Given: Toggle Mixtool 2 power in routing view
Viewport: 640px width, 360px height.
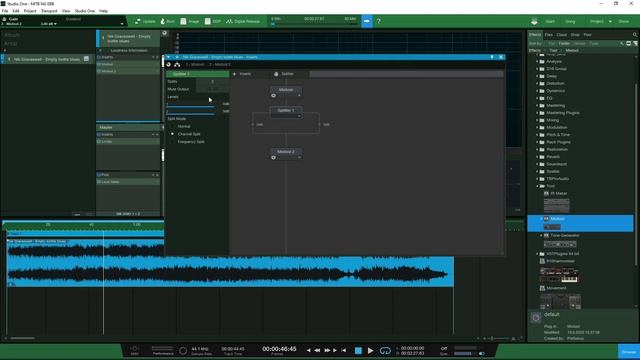Looking at the screenshot, I should pos(273,158).
